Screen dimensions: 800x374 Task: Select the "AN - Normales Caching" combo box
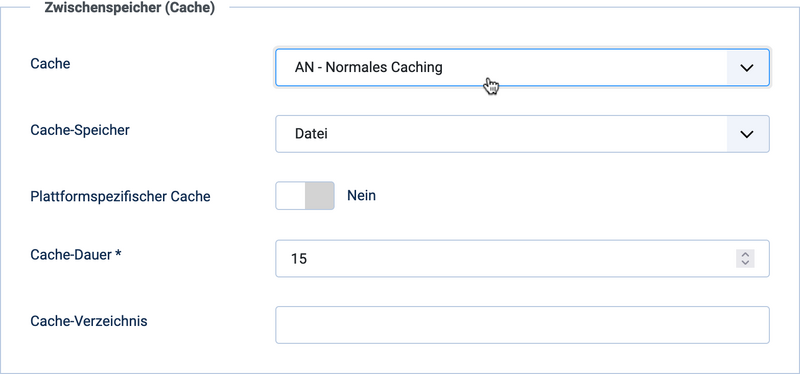(522, 67)
